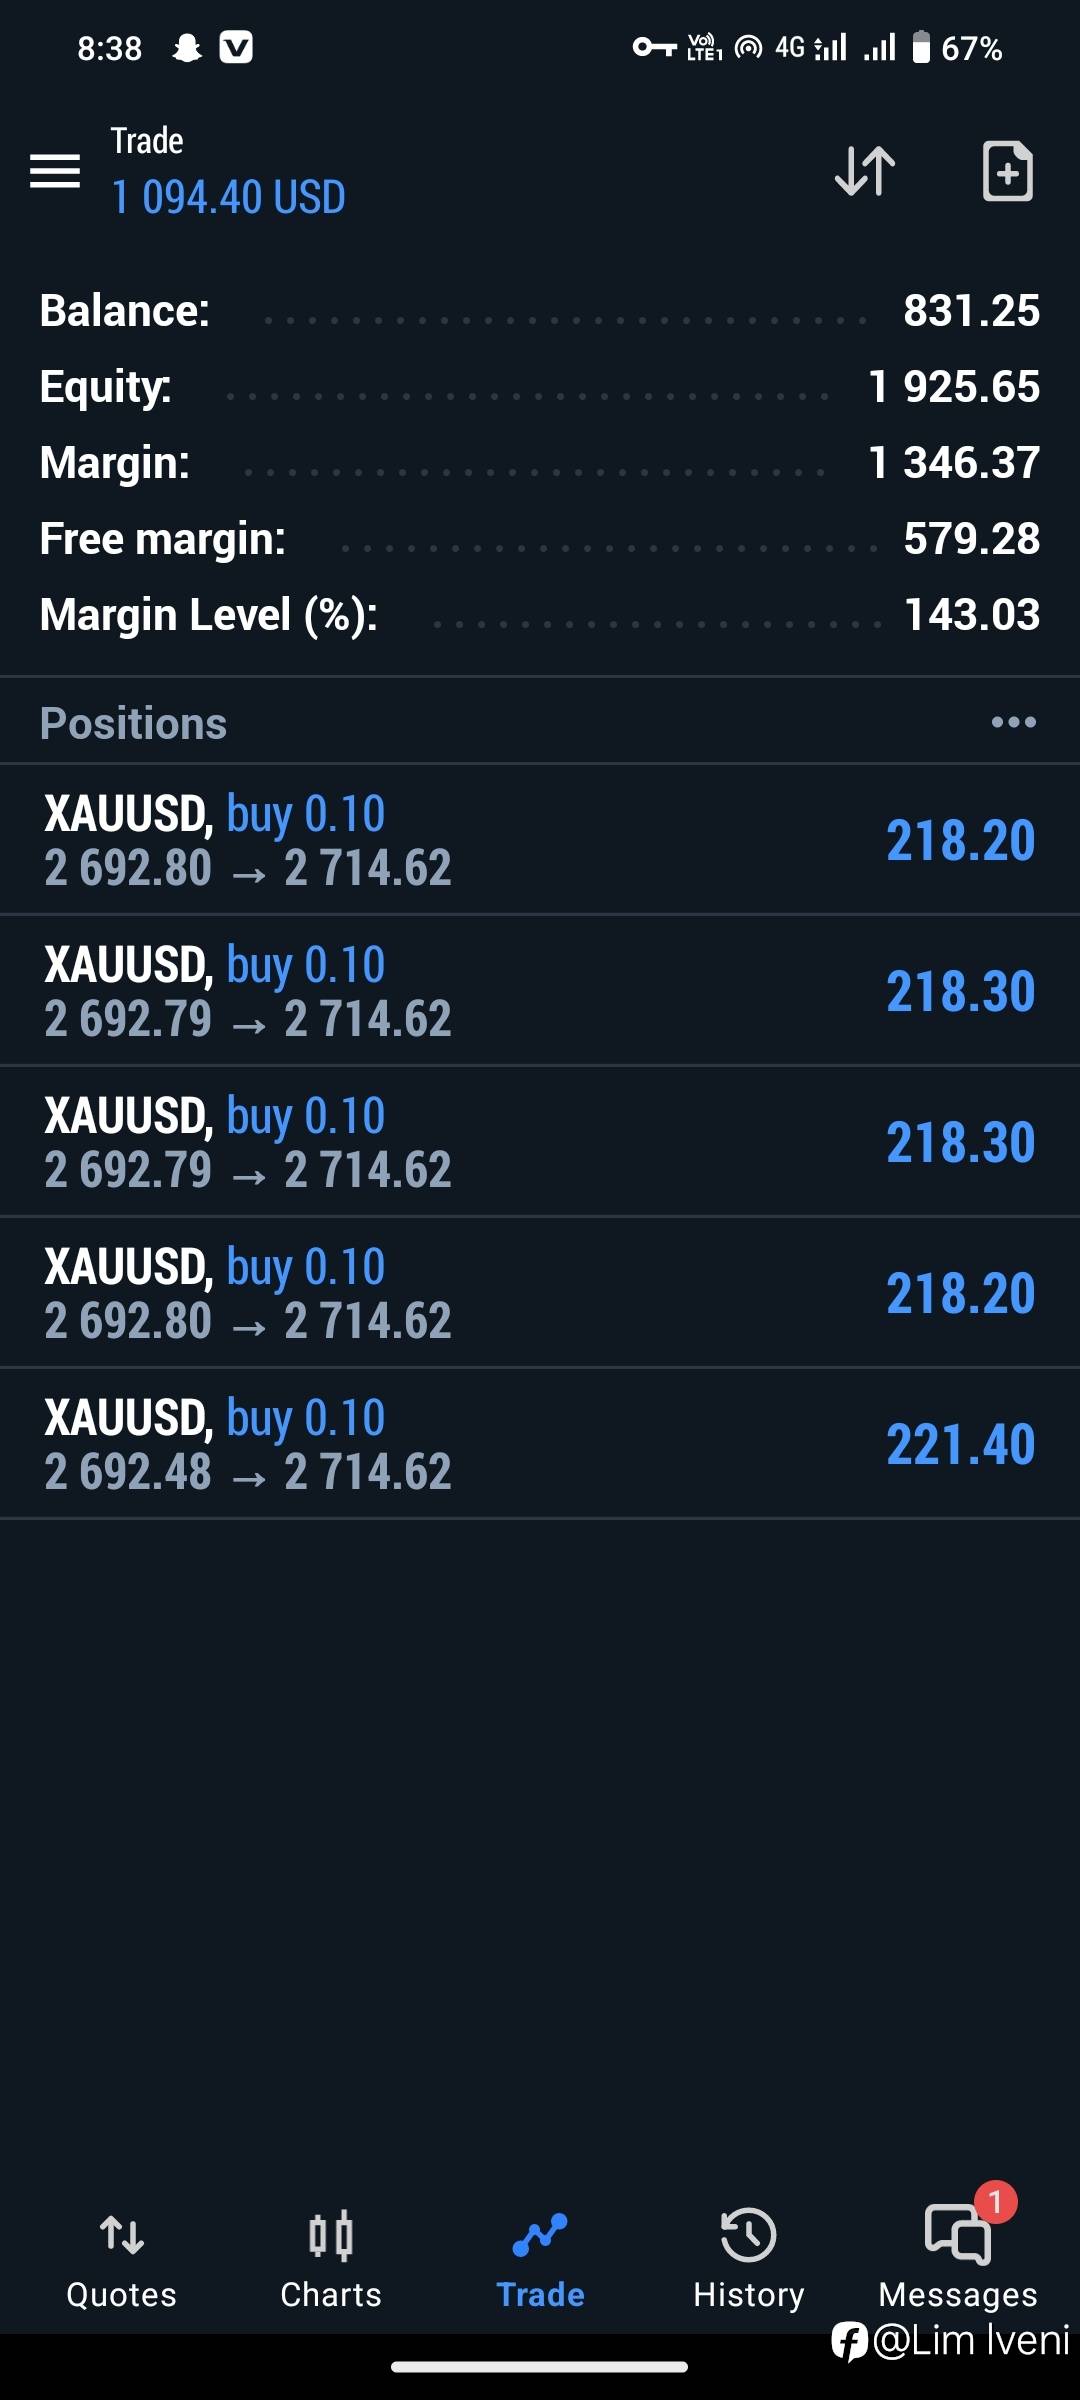Tap the Trade tab icon
This screenshot has height=2400, width=1080.
pos(540,2236)
